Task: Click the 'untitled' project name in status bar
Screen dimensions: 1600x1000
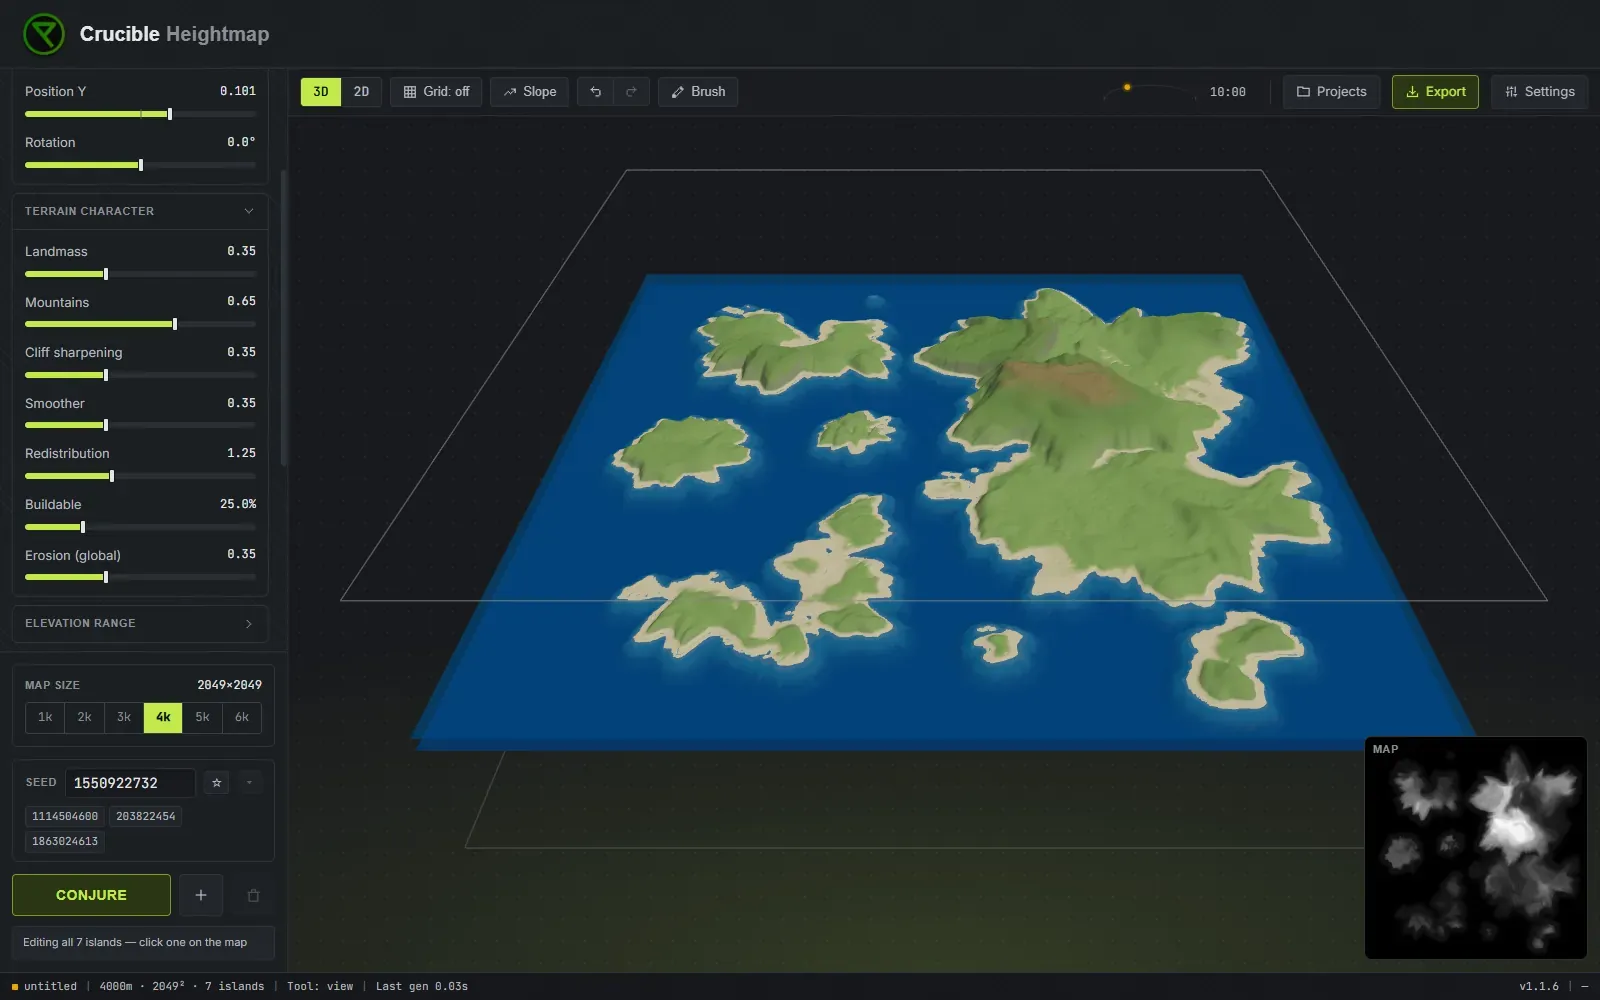Action: [50, 986]
